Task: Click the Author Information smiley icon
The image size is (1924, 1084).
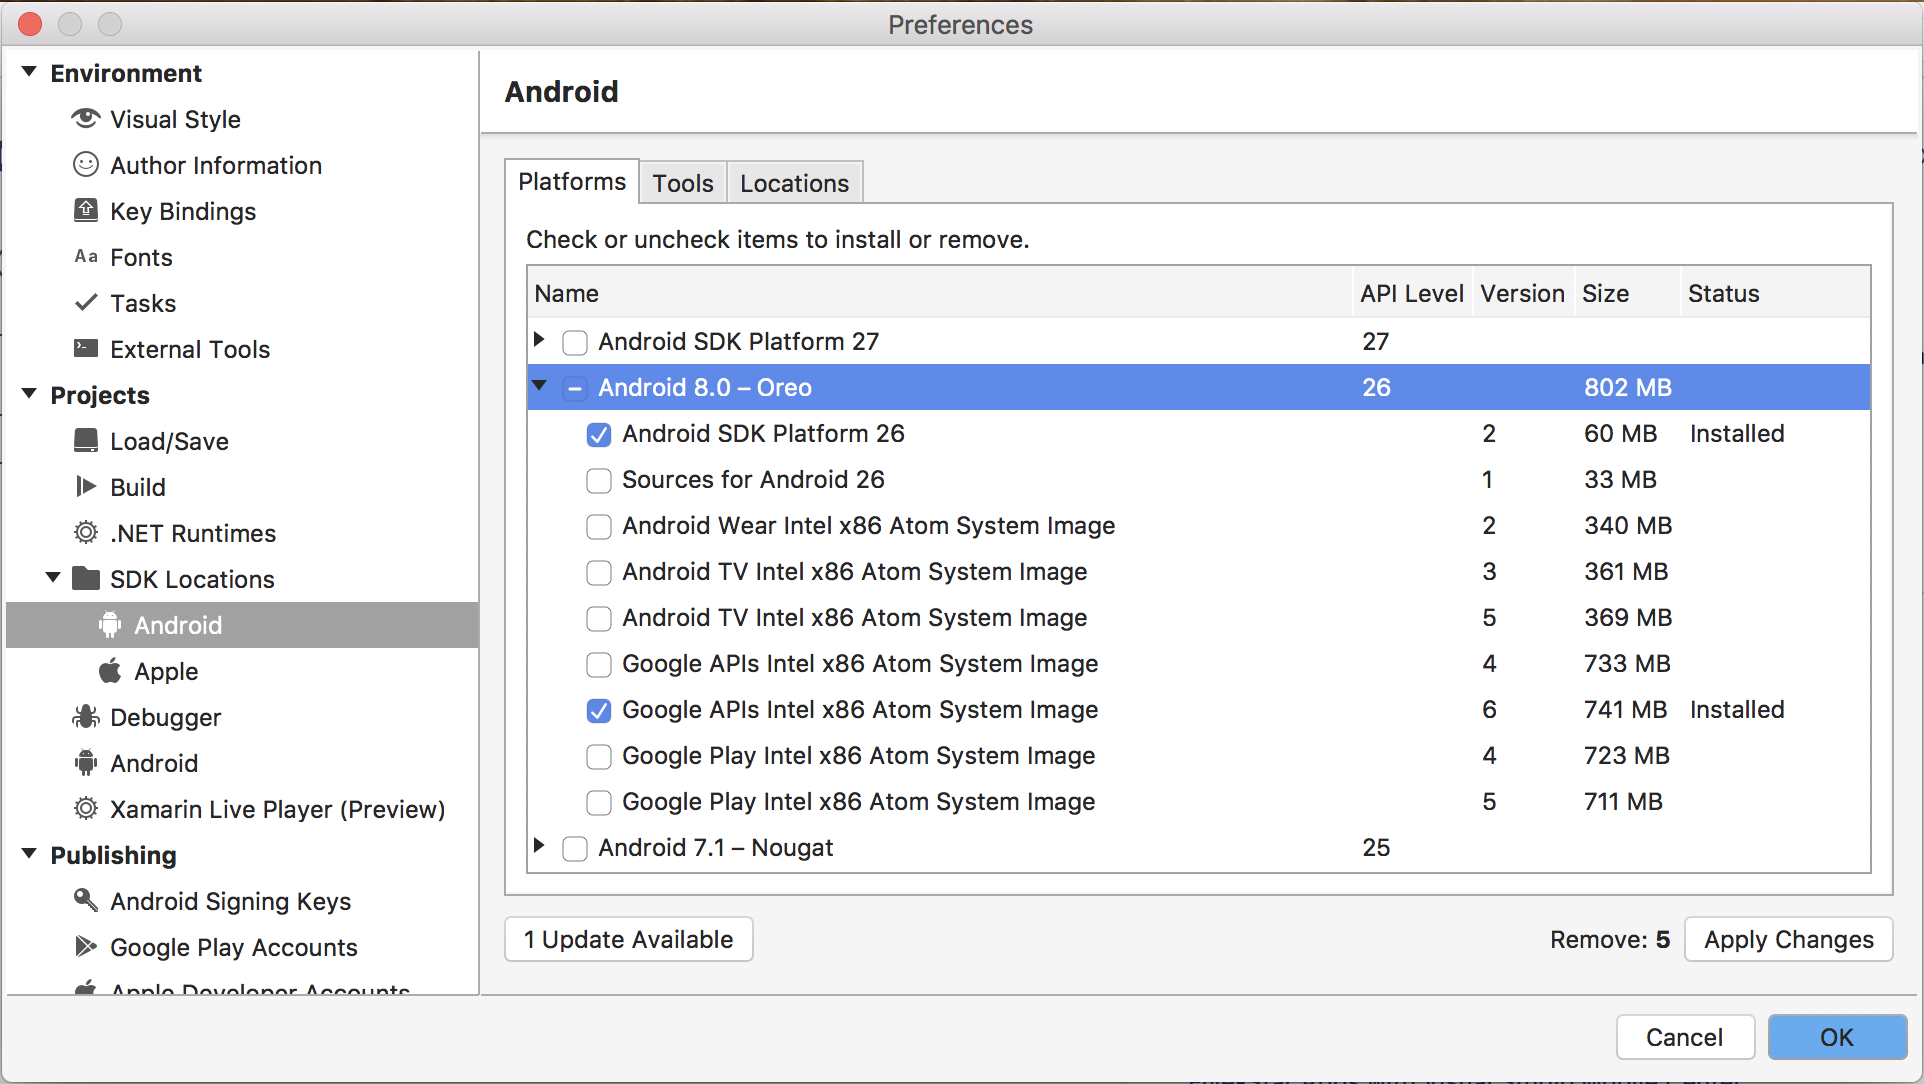Action: coord(86,165)
